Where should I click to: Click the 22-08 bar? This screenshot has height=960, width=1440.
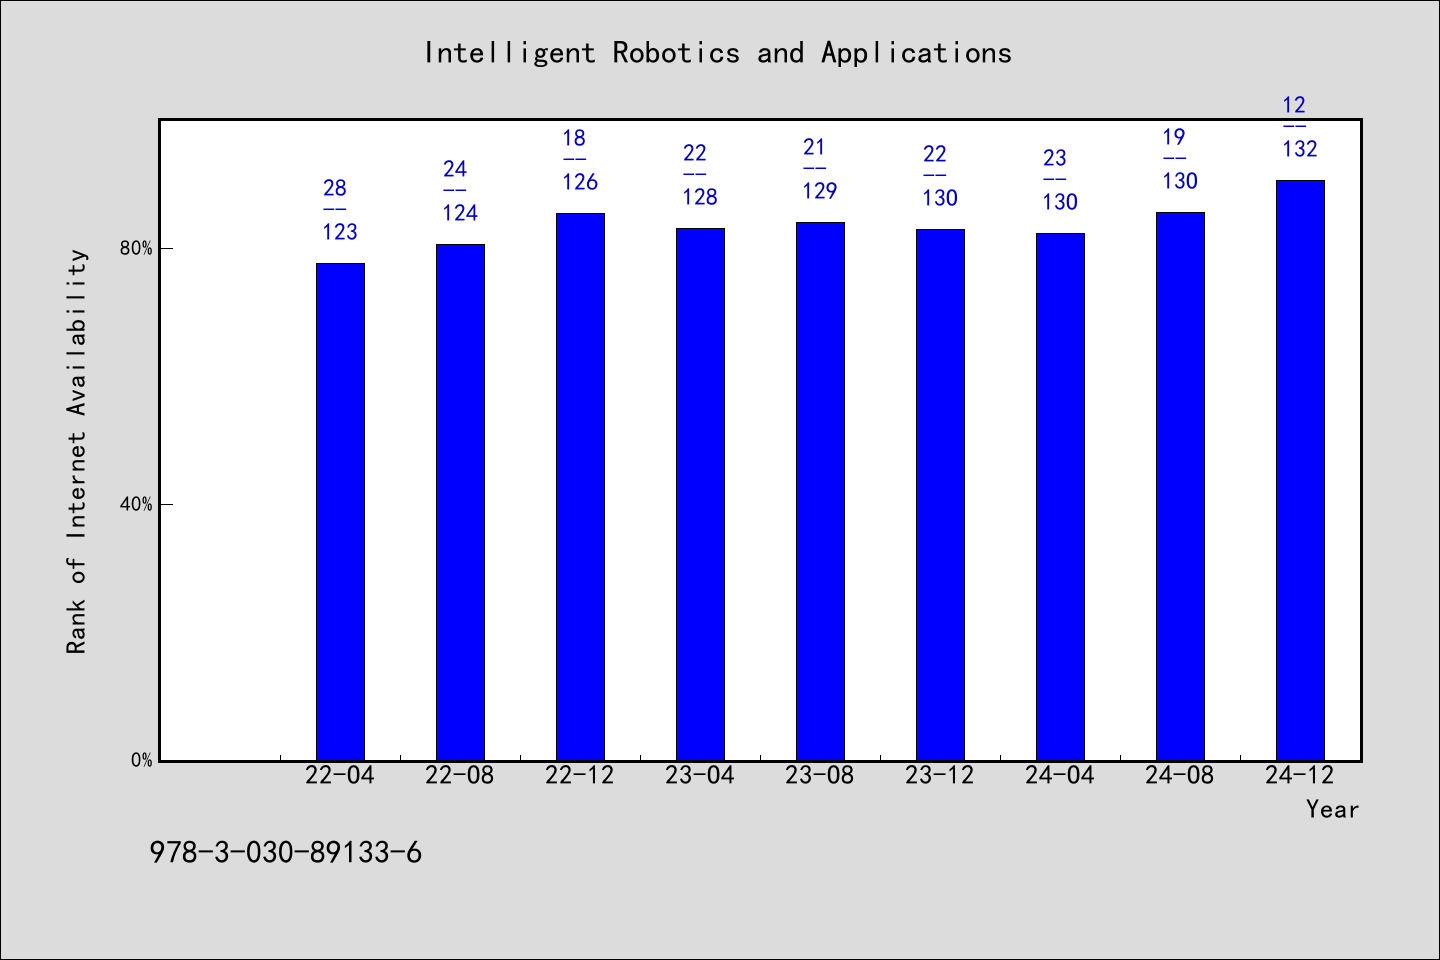tap(460, 502)
